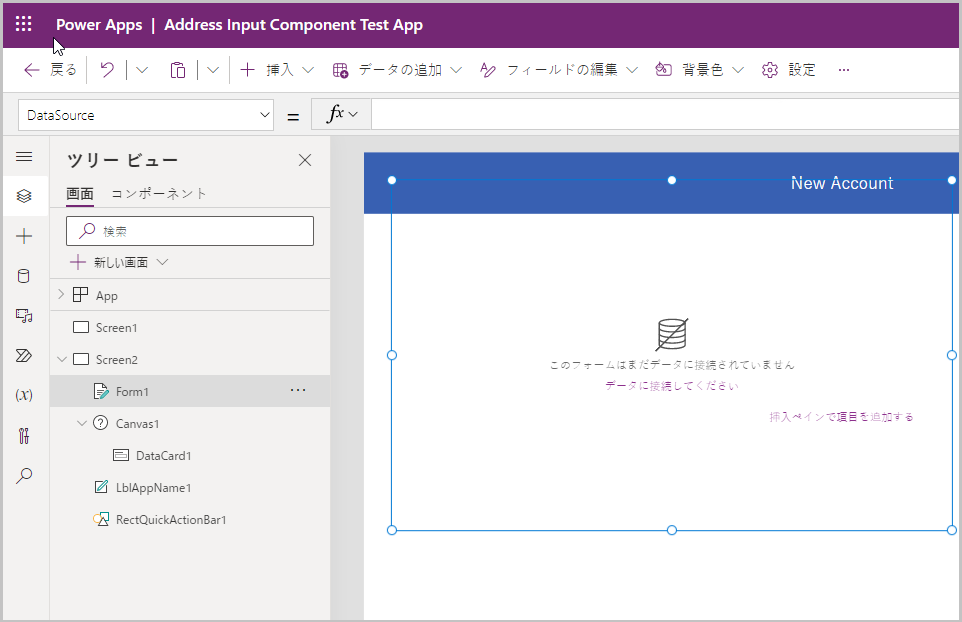
Task: Expand the App tree node
Action: click(61, 295)
